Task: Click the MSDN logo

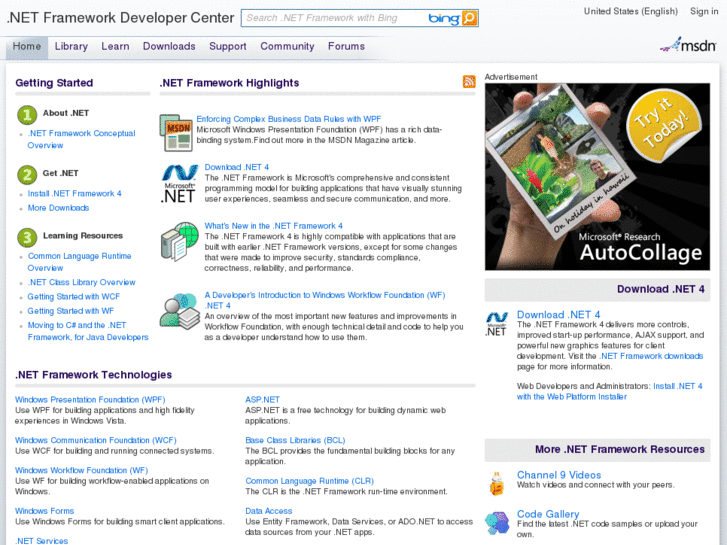Action: click(688, 45)
